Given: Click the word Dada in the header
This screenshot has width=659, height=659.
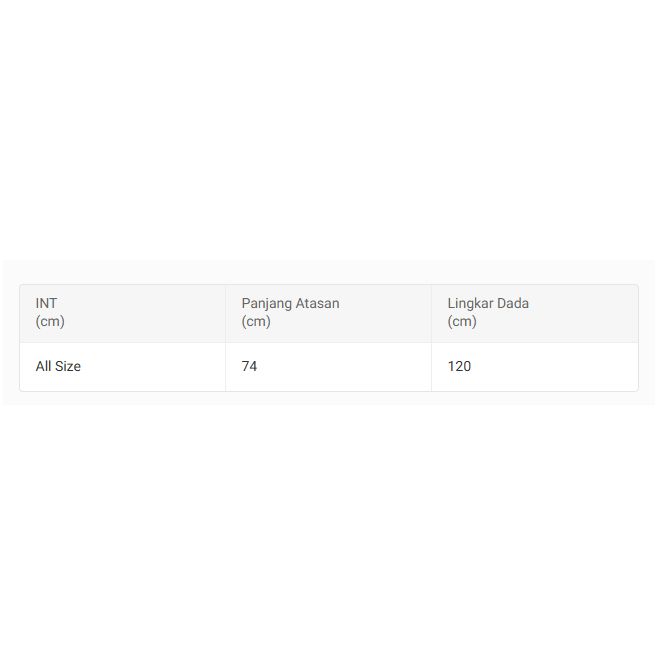Looking at the screenshot, I should click(515, 304).
